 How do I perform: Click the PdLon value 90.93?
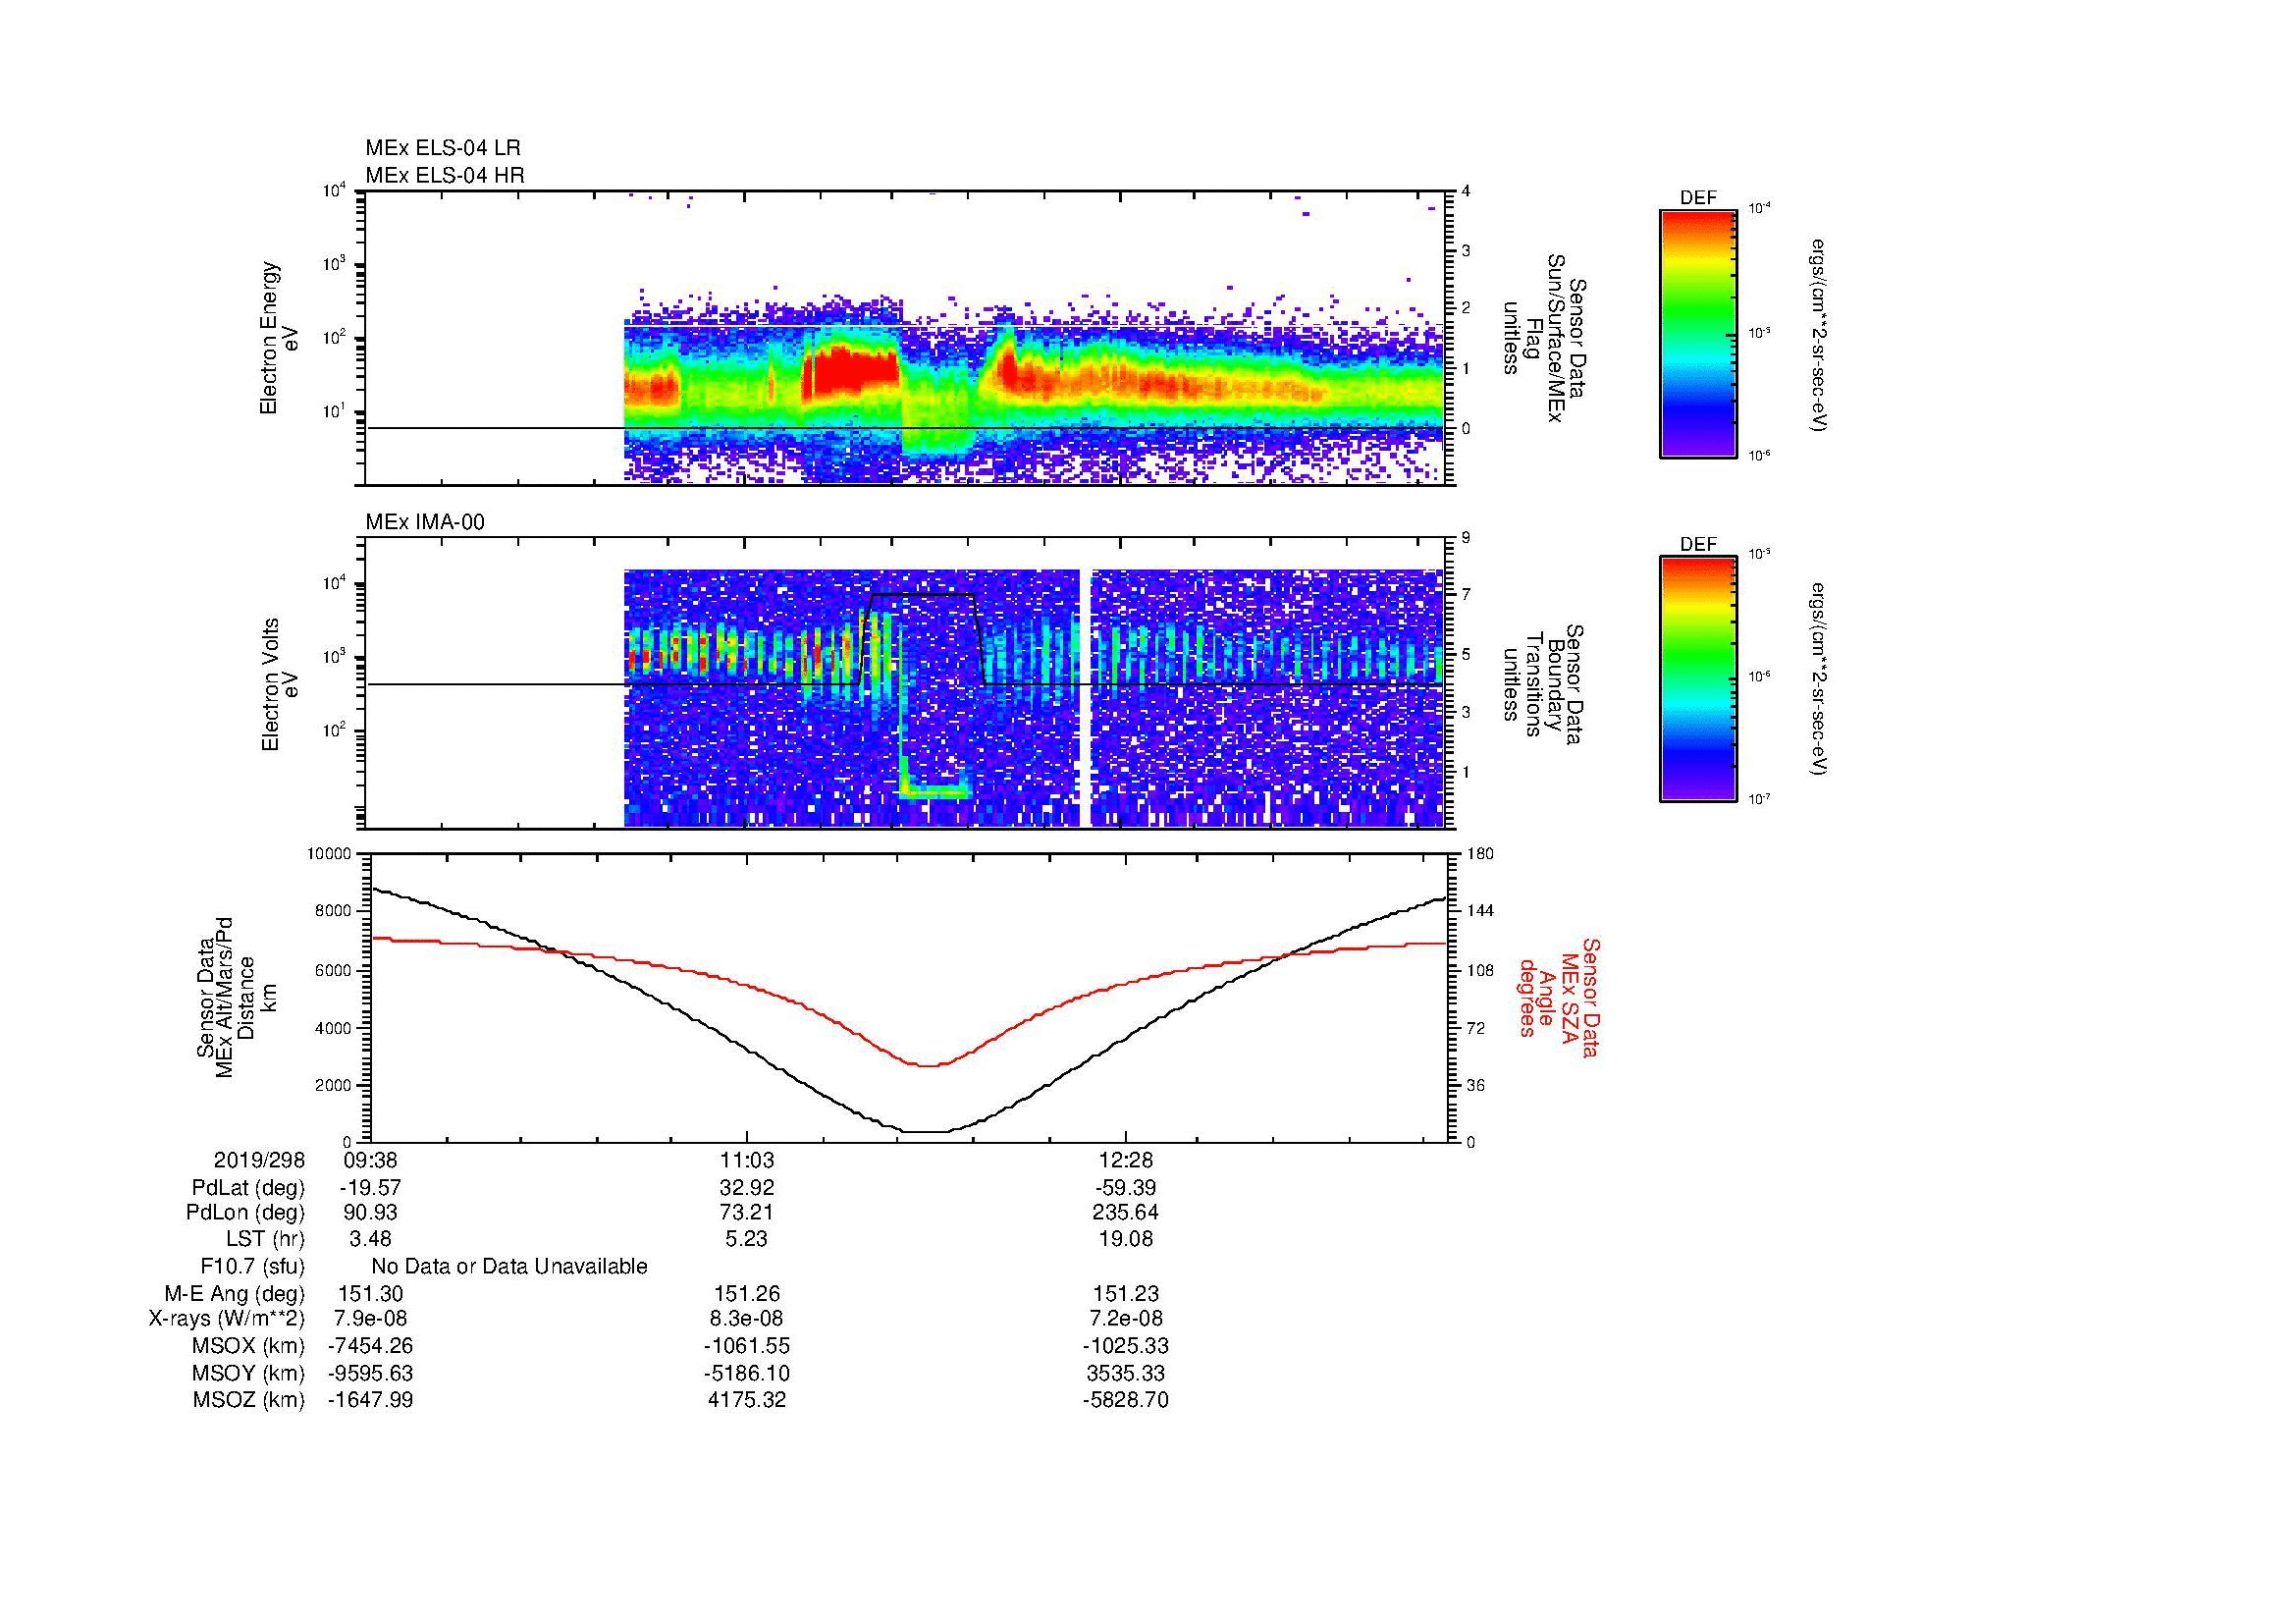coord(370,1213)
